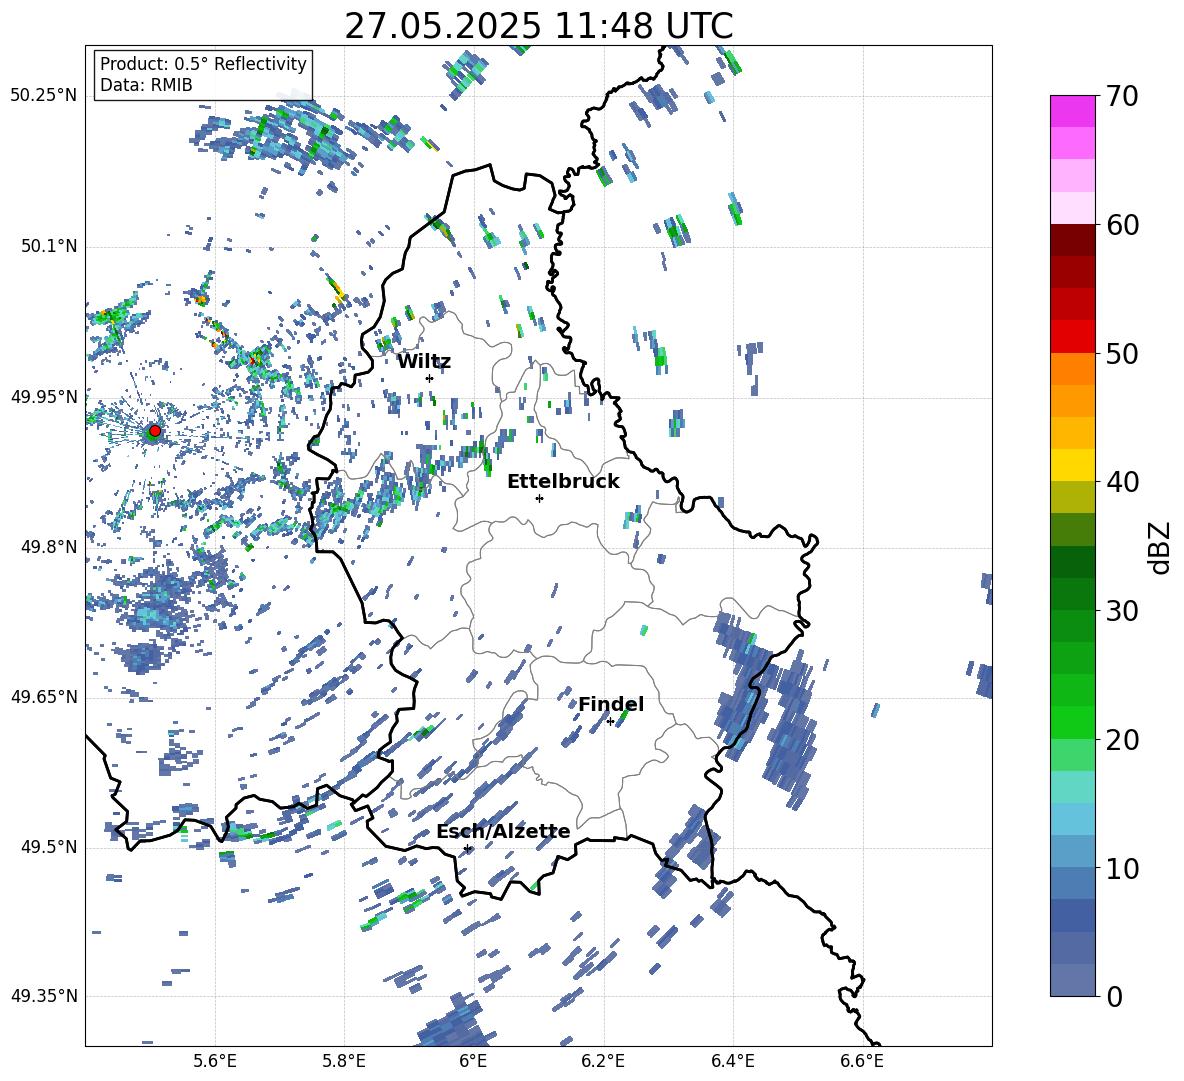Click the Data: RMIB label
1184x1081 pixels.
pyautogui.click(x=146, y=85)
